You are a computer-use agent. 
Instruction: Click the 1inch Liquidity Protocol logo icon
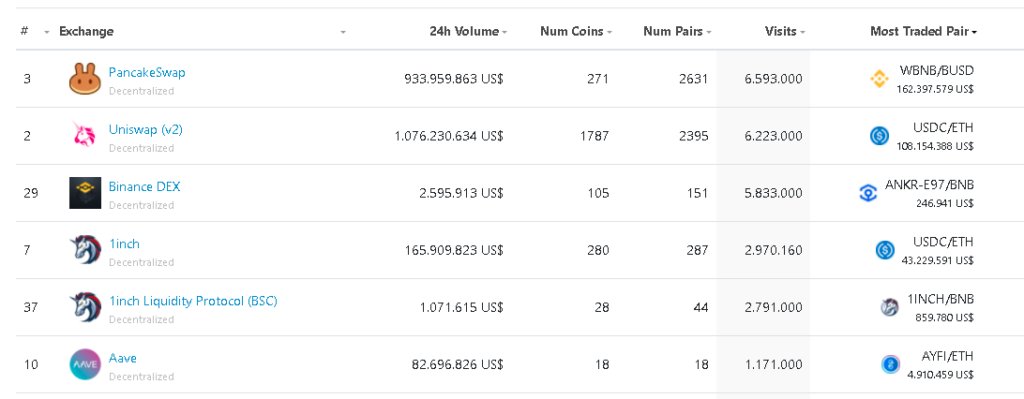[85, 307]
